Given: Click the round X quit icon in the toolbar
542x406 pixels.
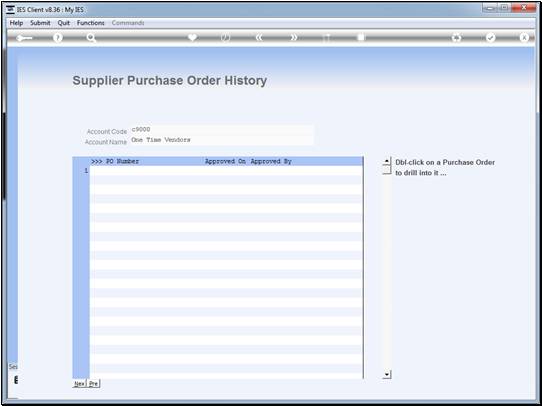Looking at the screenshot, I should 524,38.
